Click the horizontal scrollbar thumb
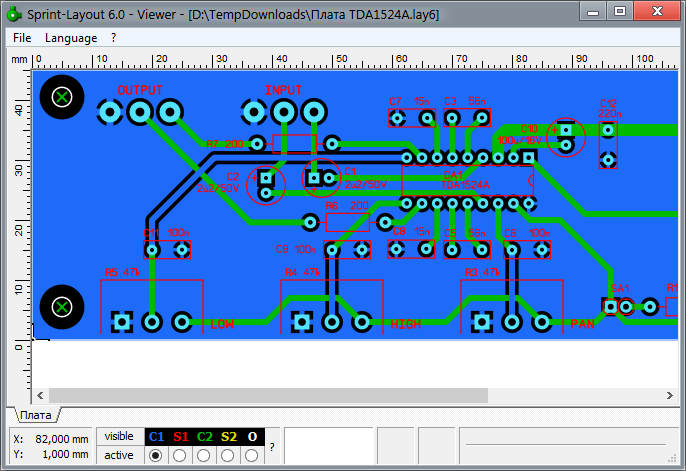 click(268, 395)
